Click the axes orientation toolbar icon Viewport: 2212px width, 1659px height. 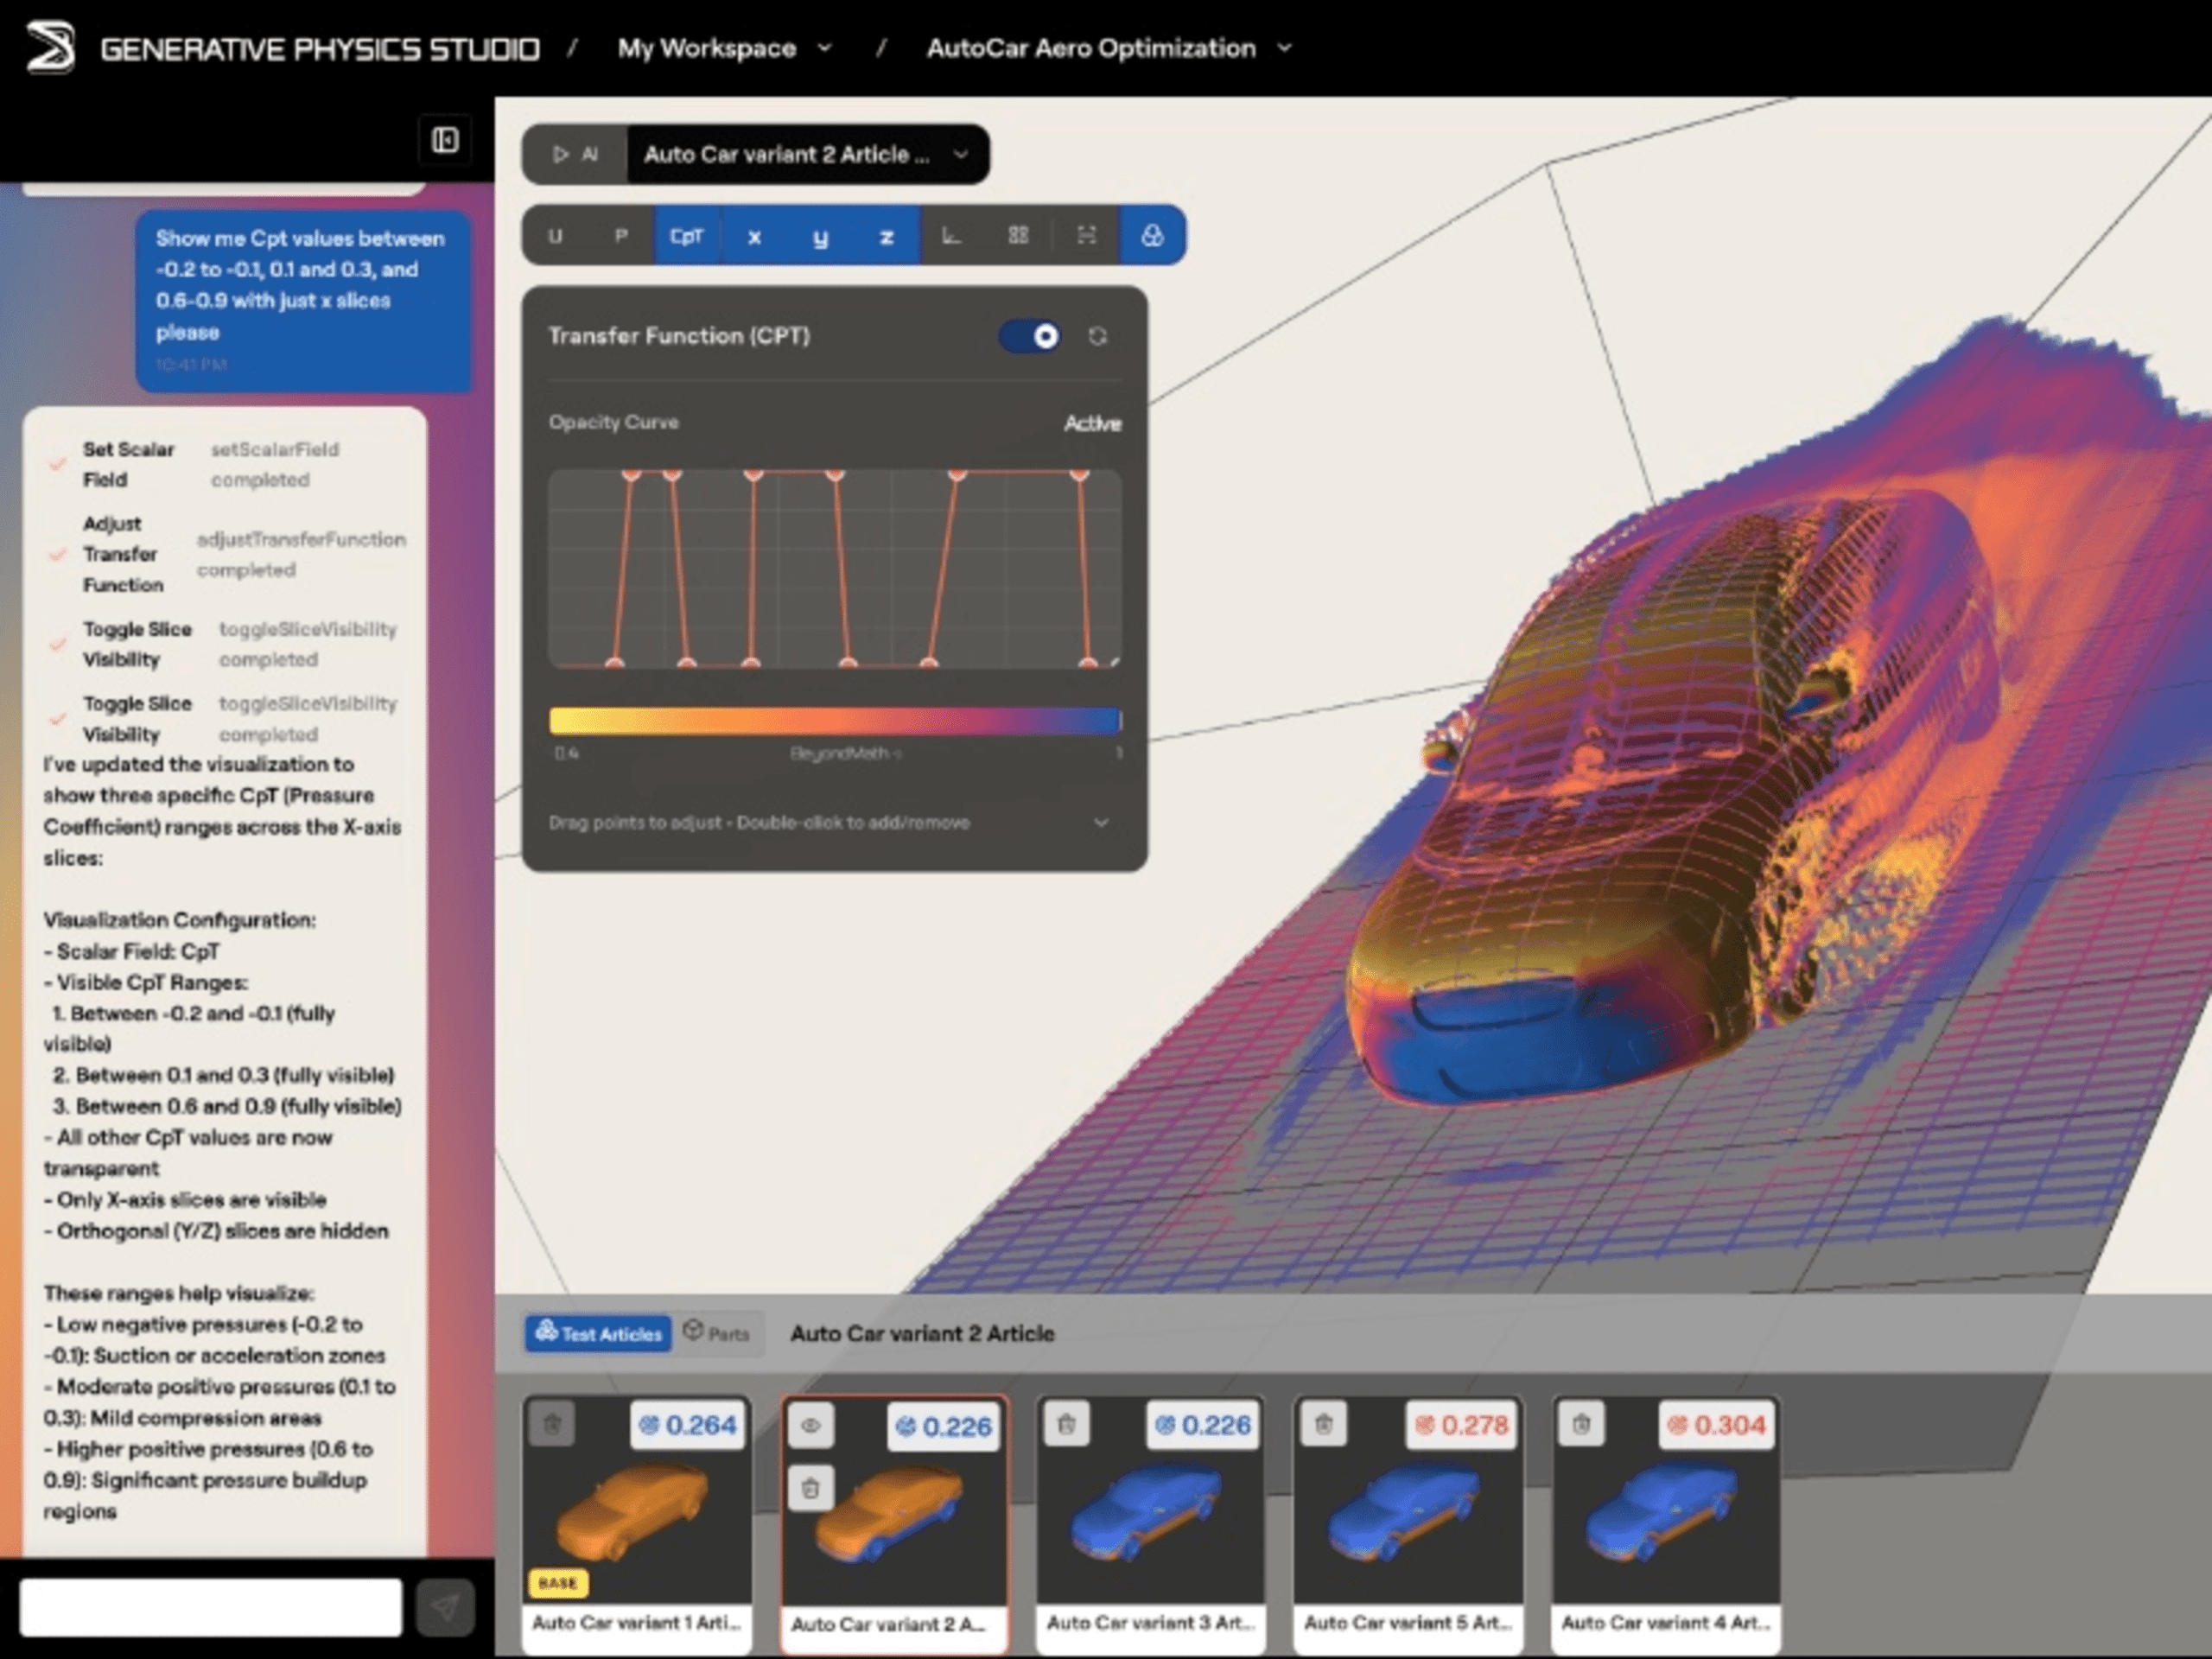click(x=951, y=236)
